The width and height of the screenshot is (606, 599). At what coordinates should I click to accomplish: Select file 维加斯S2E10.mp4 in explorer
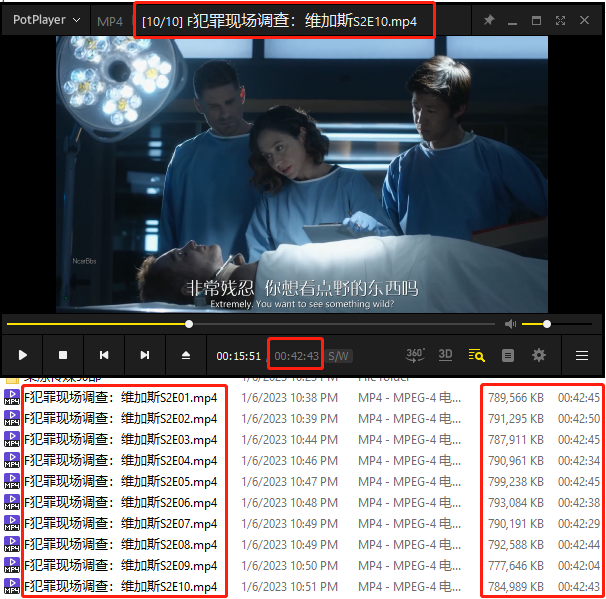pyautogui.click(x=121, y=587)
